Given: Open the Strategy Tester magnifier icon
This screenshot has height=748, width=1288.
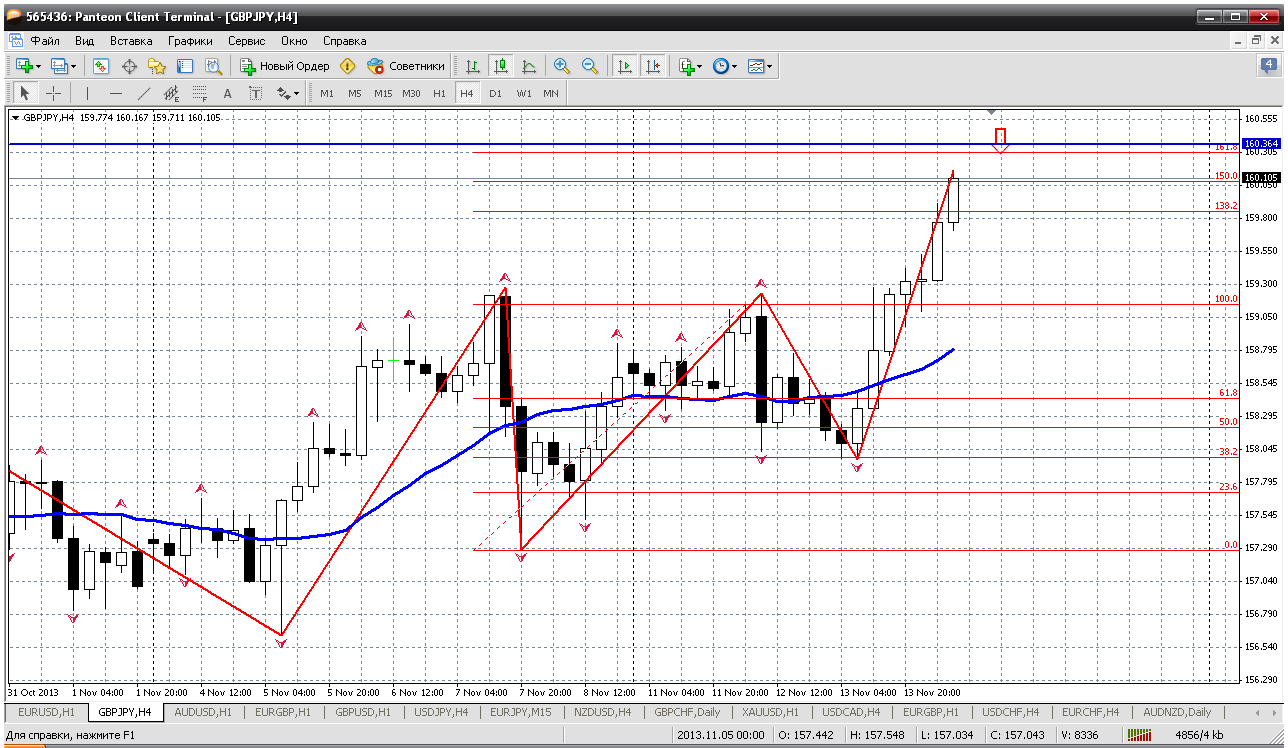Looking at the screenshot, I should (x=213, y=66).
